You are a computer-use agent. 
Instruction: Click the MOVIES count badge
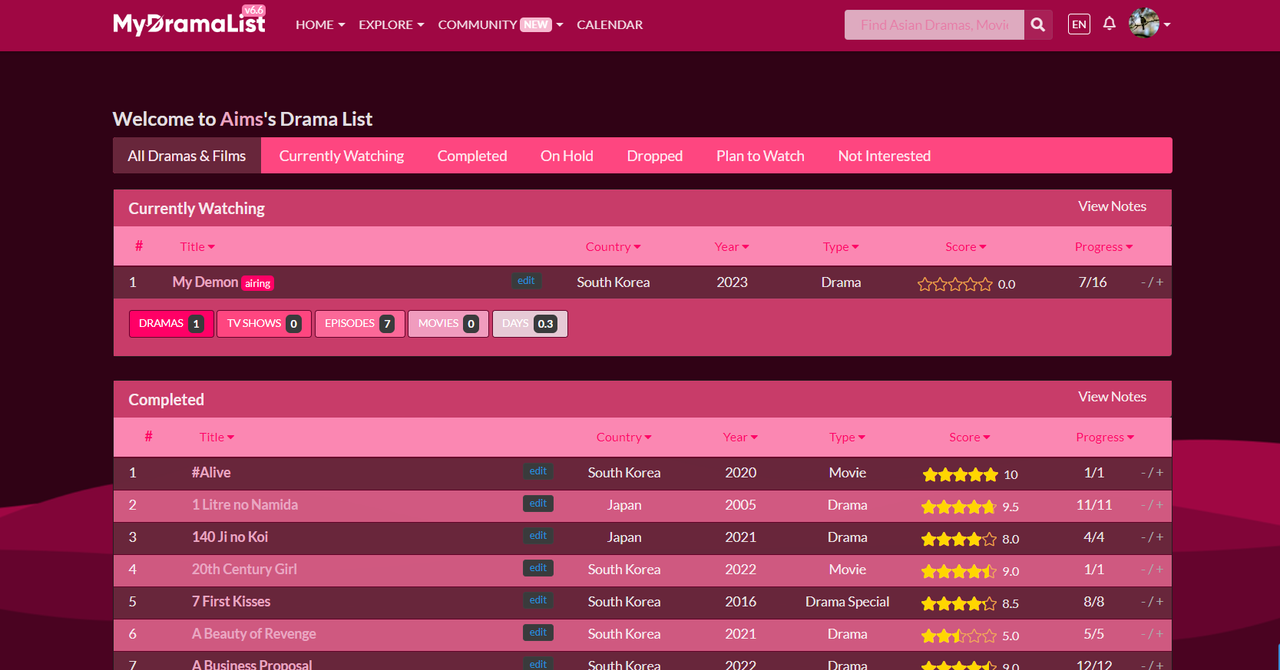pyautogui.click(x=449, y=324)
